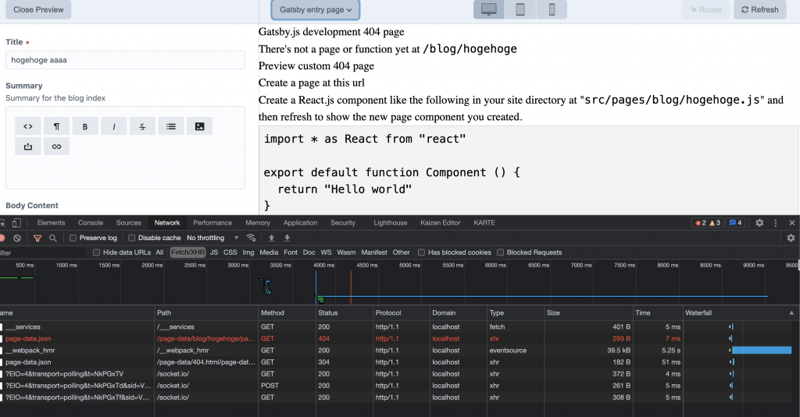Image resolution: width=800 pixels, height=417 pixels.
Task: Click the Close Preview button
Action: 38,10
